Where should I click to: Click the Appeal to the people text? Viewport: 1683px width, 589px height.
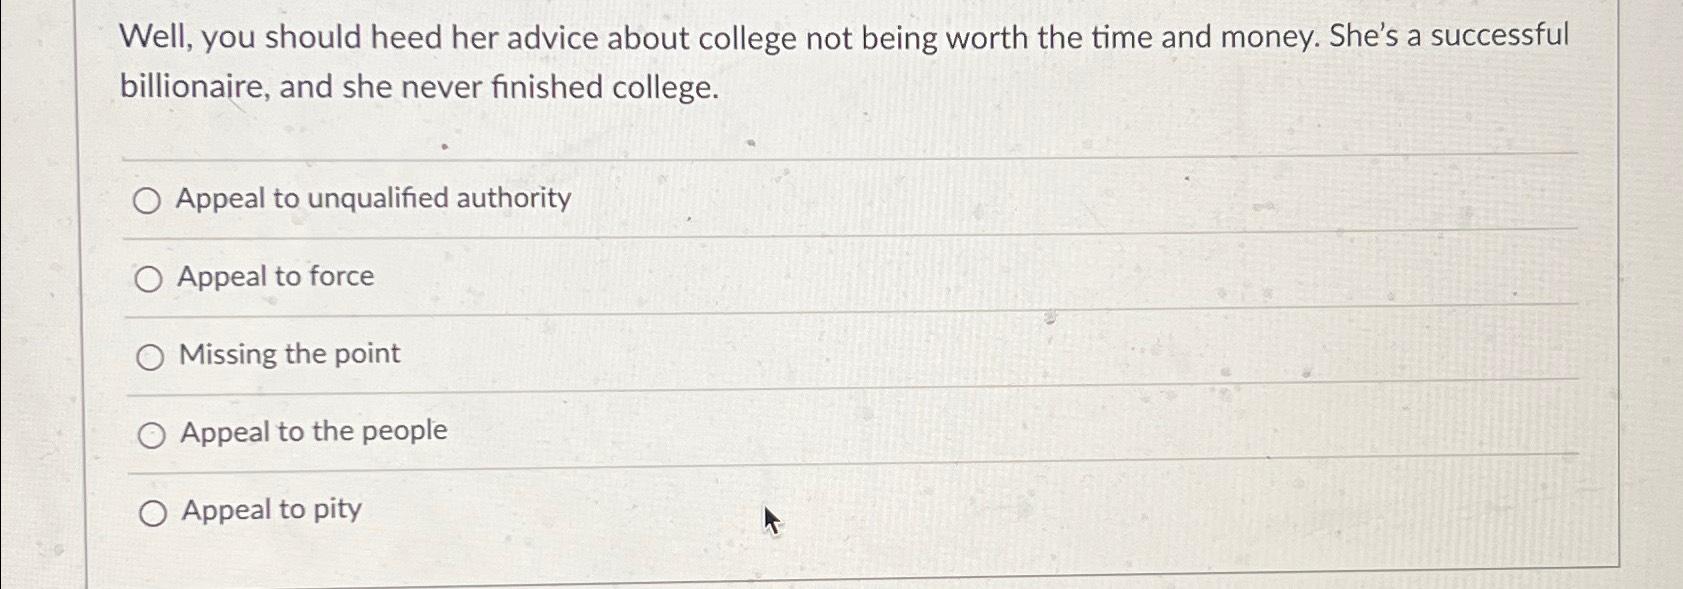pos(312,432)
